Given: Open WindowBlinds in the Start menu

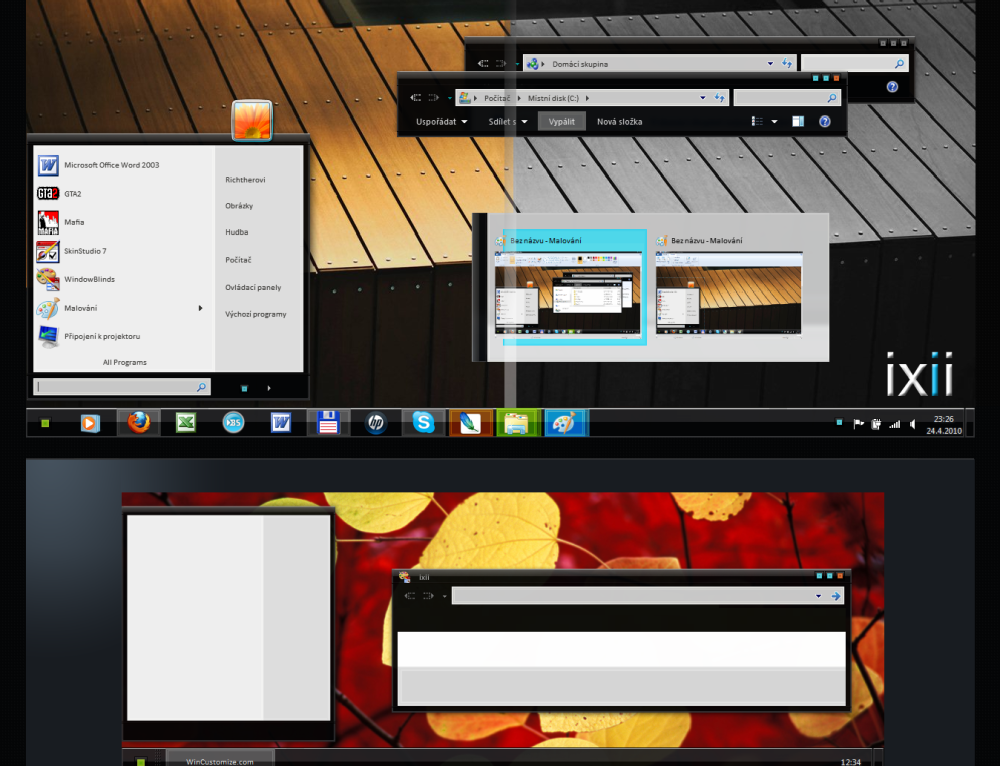Looking at the screenshot, I should (89, 279).
